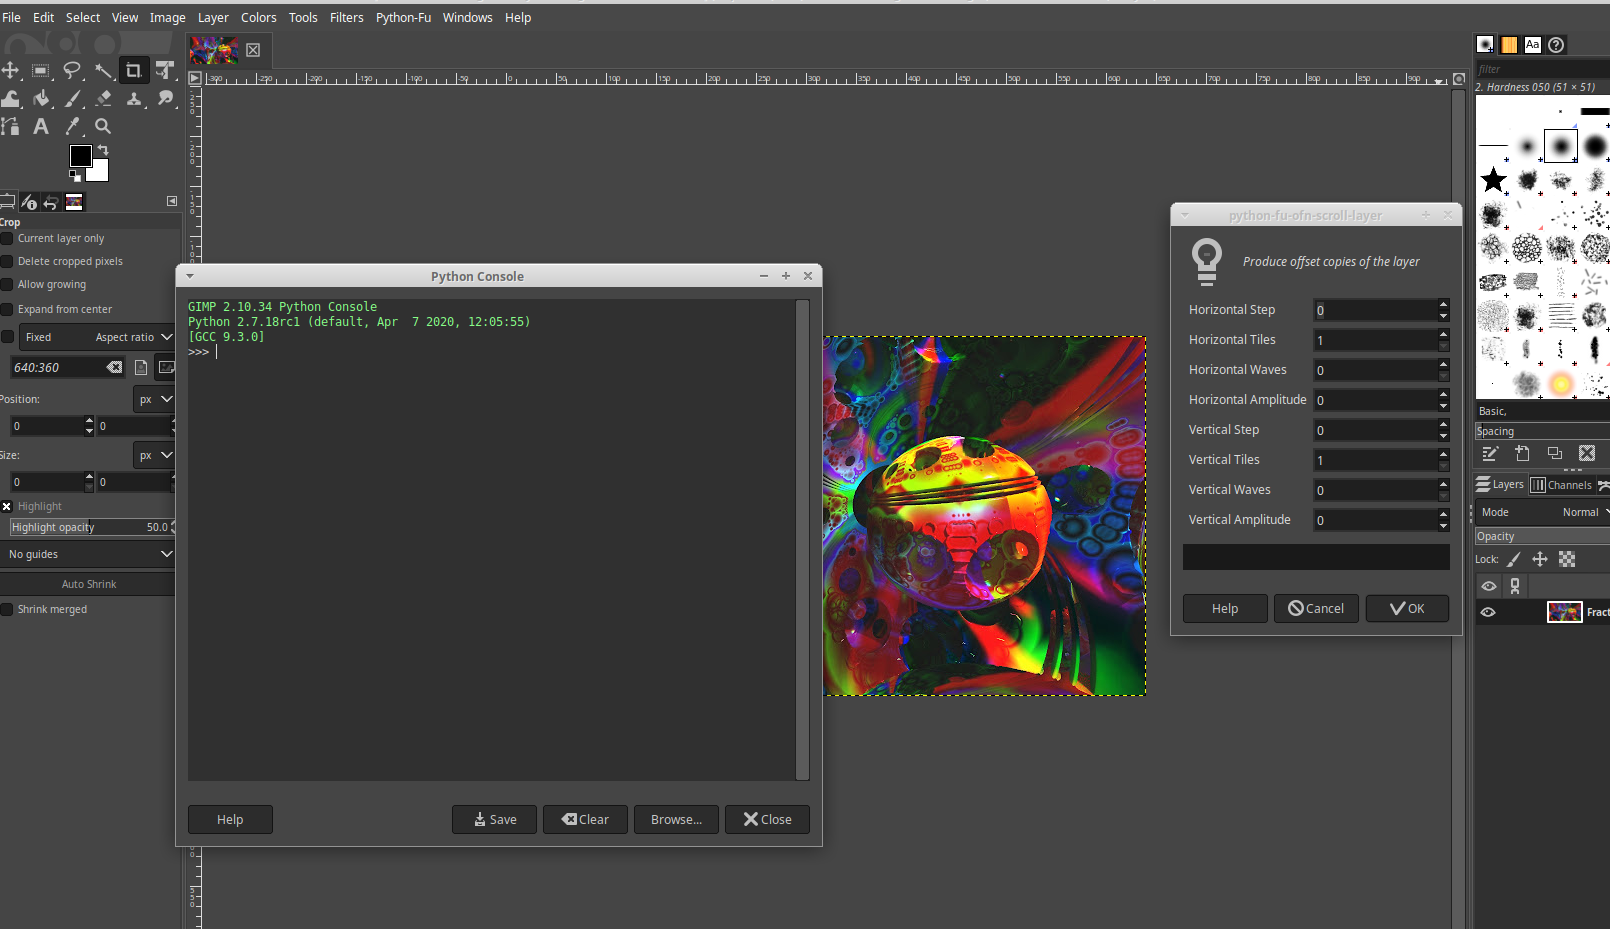Select the Clone stamp tool
The height and width of the screenshot is (929, 1610).
(134, 98)
